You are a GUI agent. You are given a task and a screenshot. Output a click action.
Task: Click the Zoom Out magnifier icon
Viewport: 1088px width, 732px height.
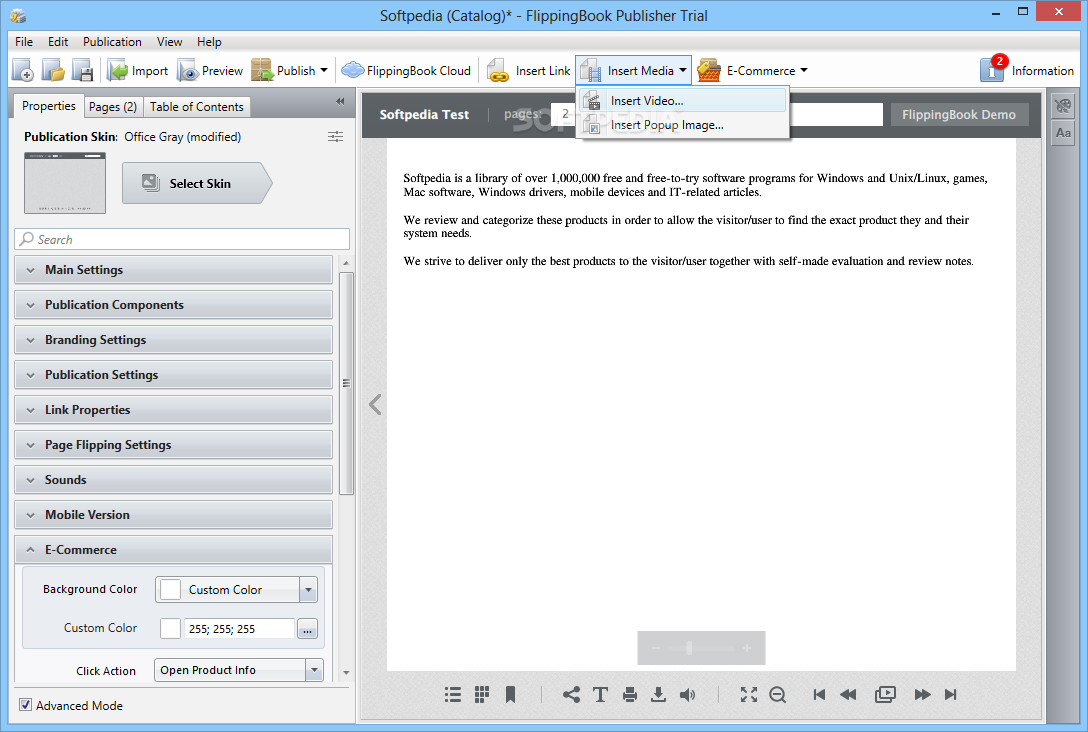tap(778, 695)
